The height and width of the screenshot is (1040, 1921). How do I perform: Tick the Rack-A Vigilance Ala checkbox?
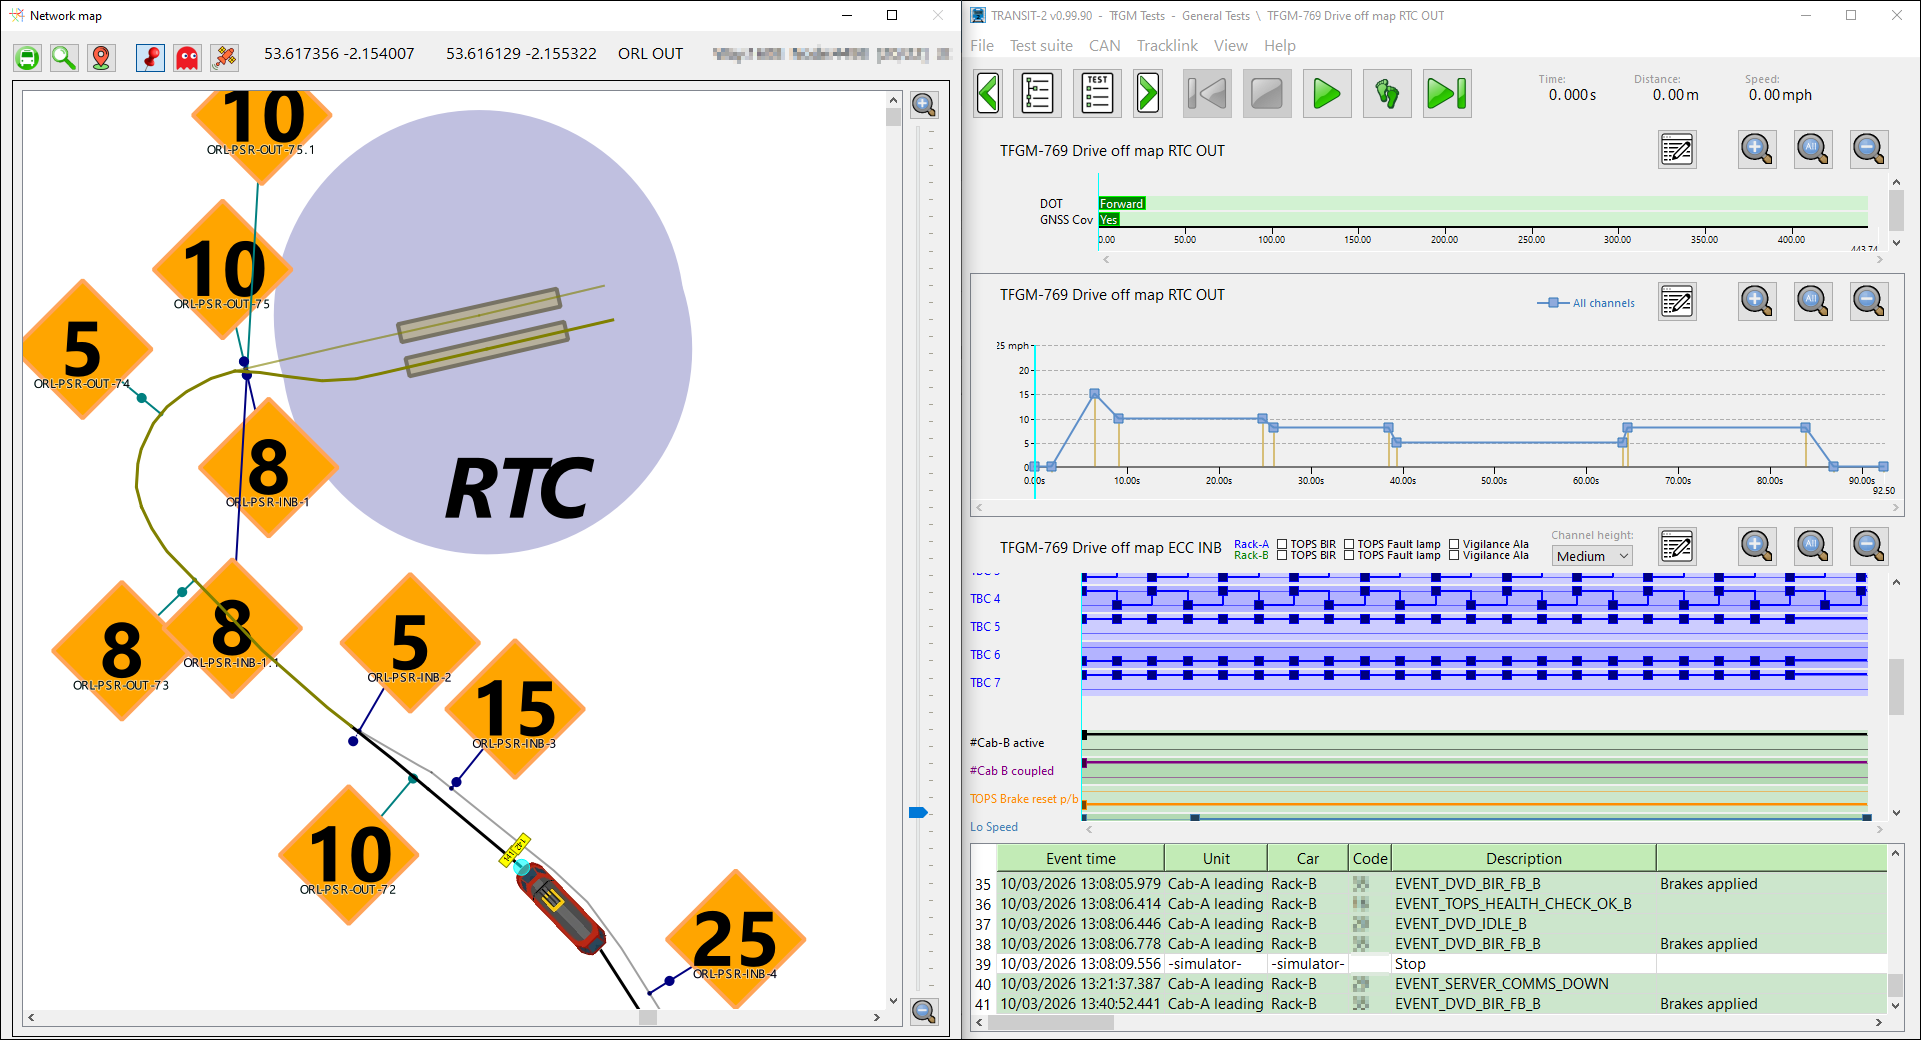1455,544
